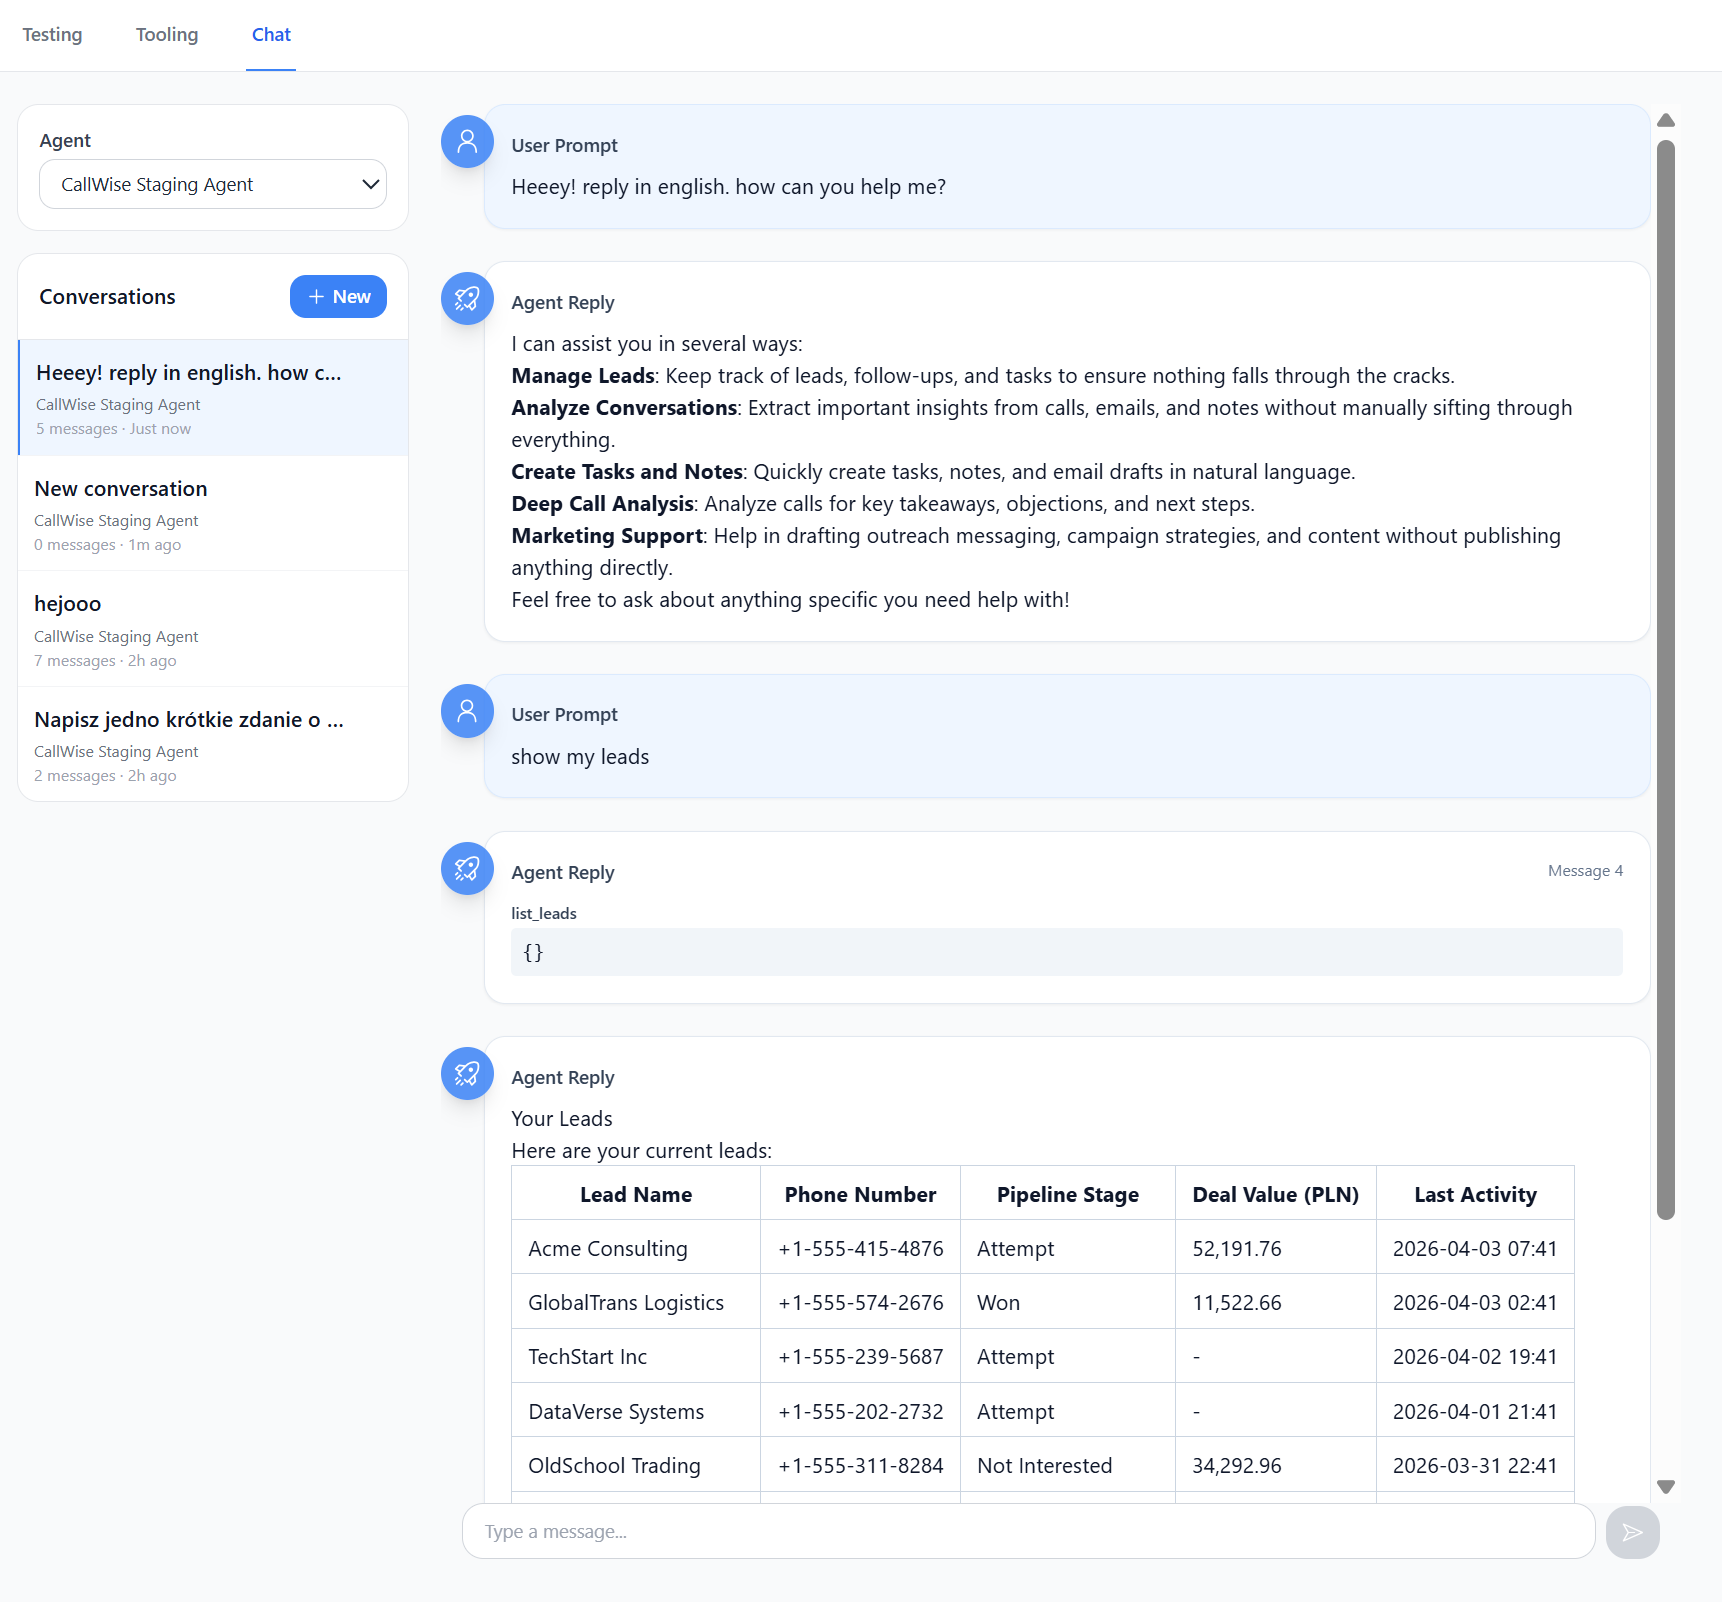Open the CallWise Staging Agent dropdown
This screenshot has width=1722, height=1602.
(212, 184)
